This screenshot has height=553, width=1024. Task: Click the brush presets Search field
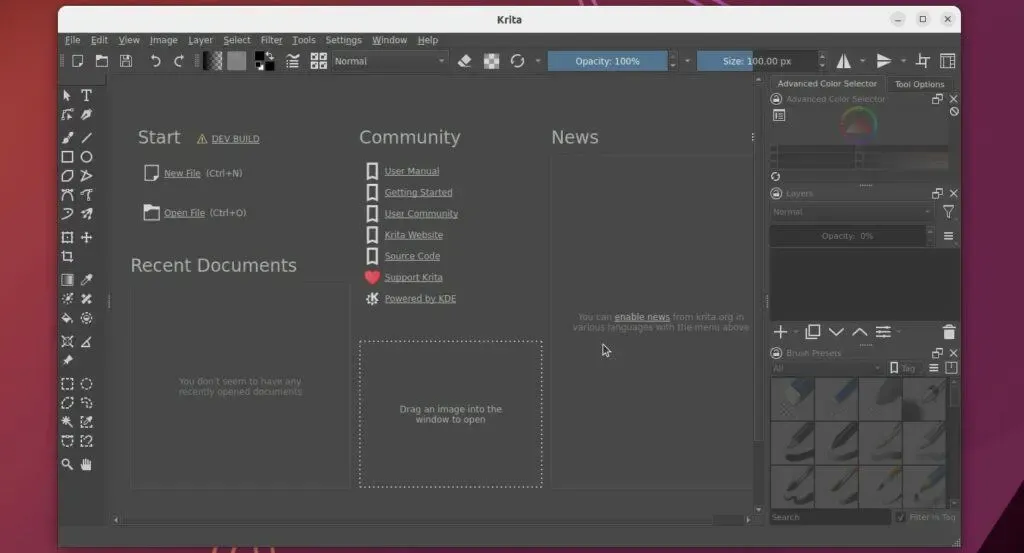tap(830, 517)
